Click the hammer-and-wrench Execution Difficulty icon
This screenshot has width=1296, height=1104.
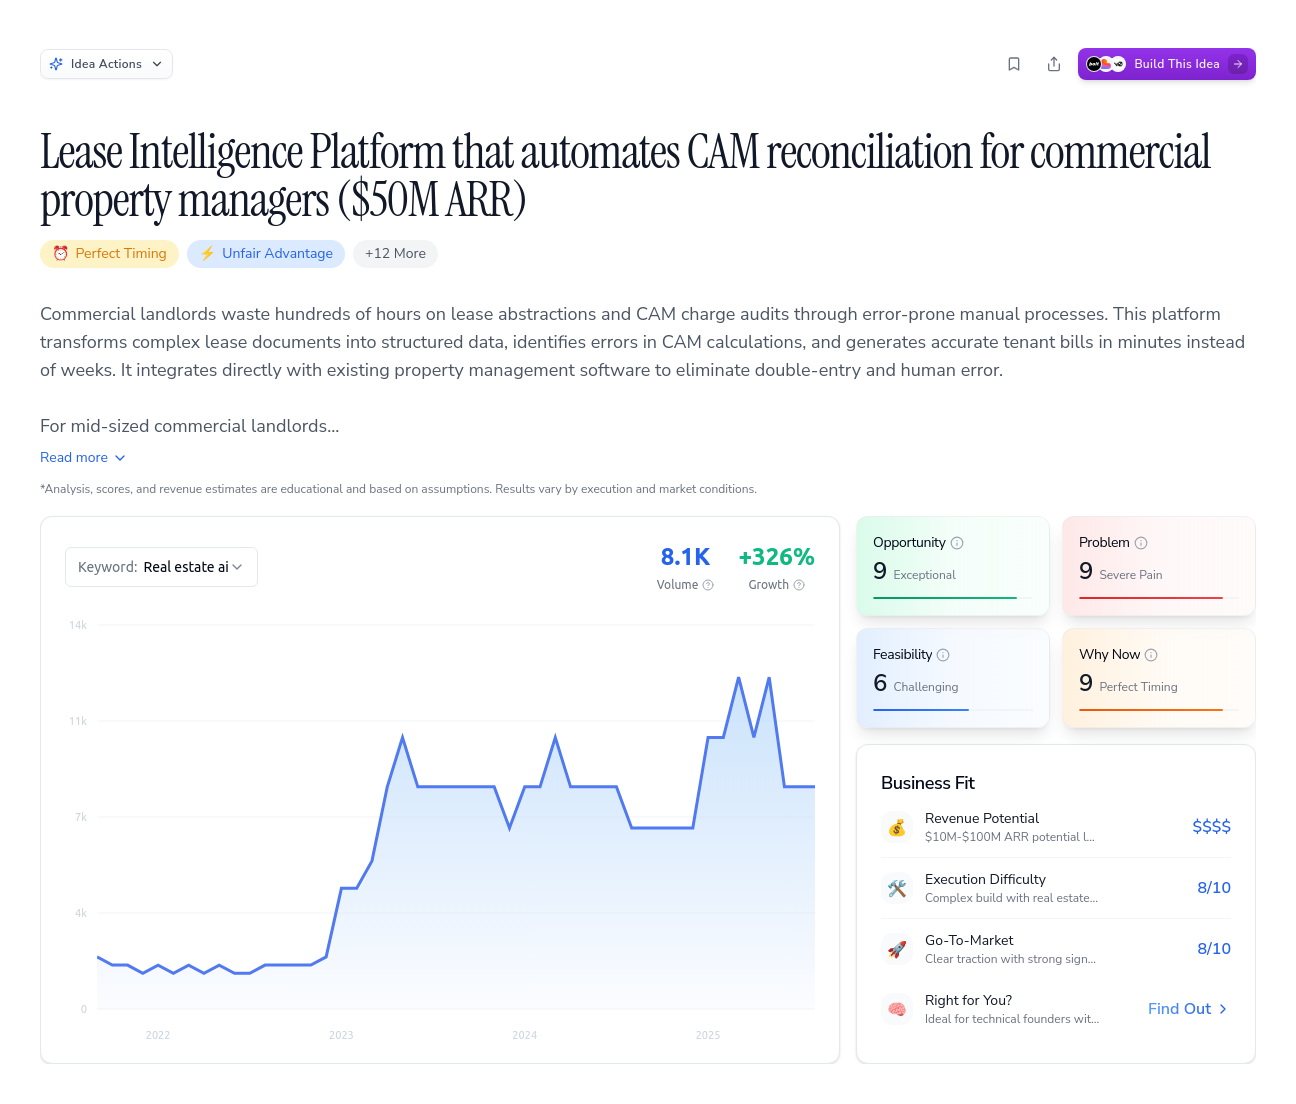tap(897, 888)
